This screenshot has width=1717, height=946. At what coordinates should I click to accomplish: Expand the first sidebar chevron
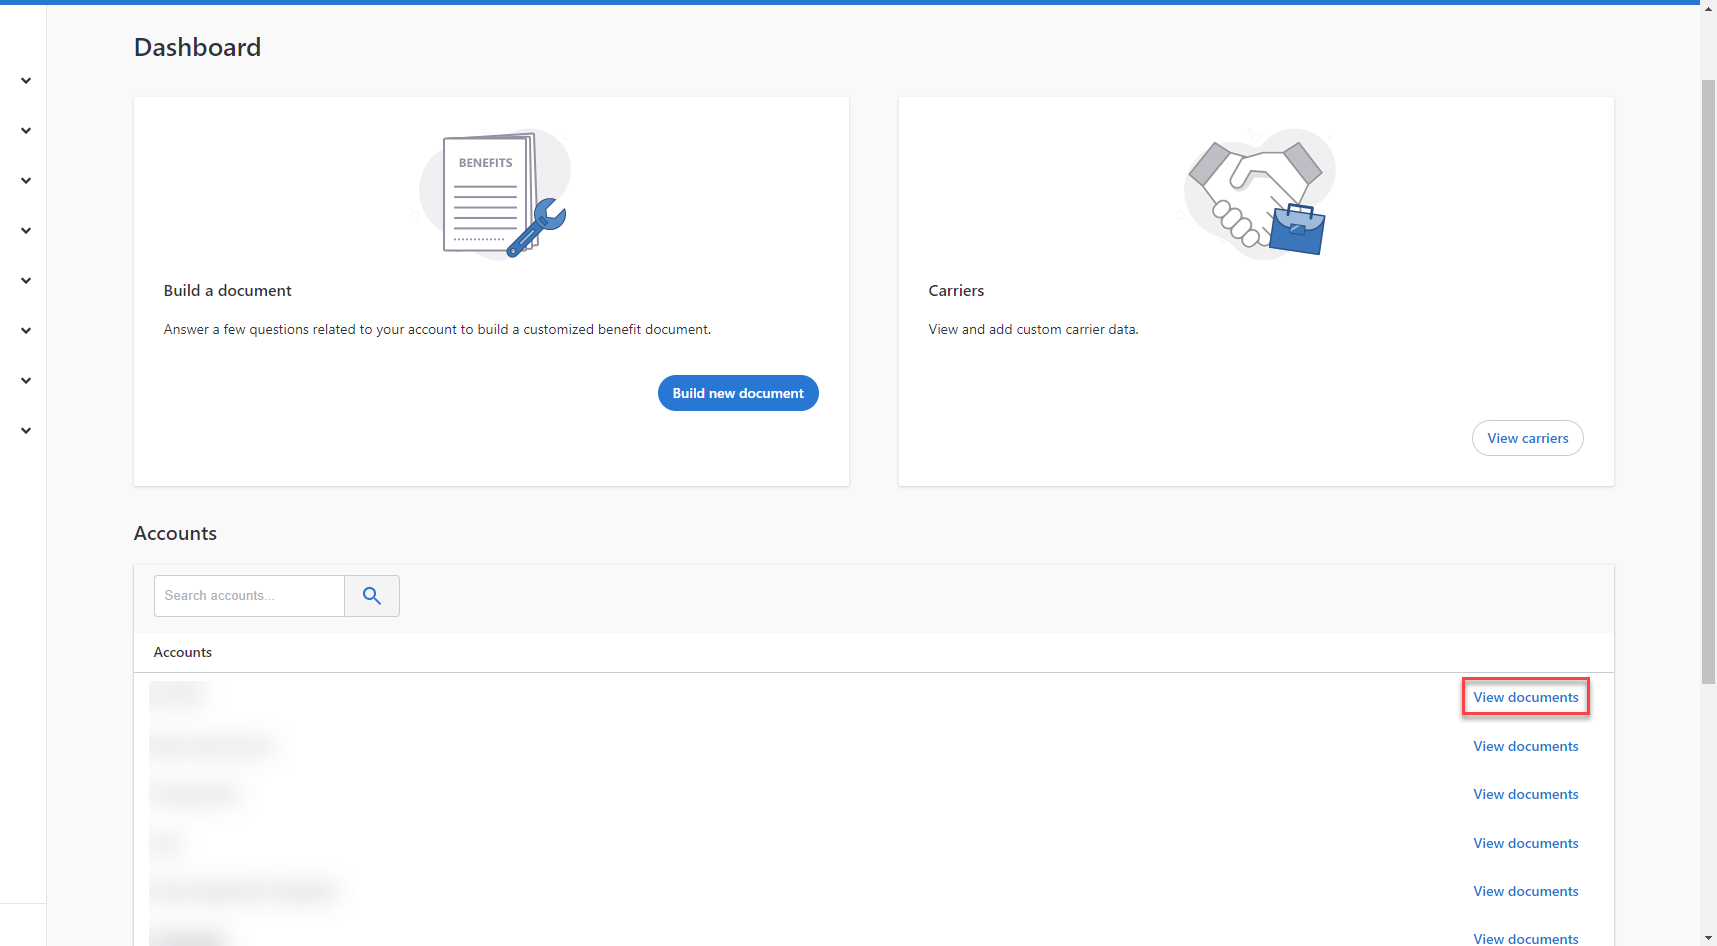[x=25, y=80]
